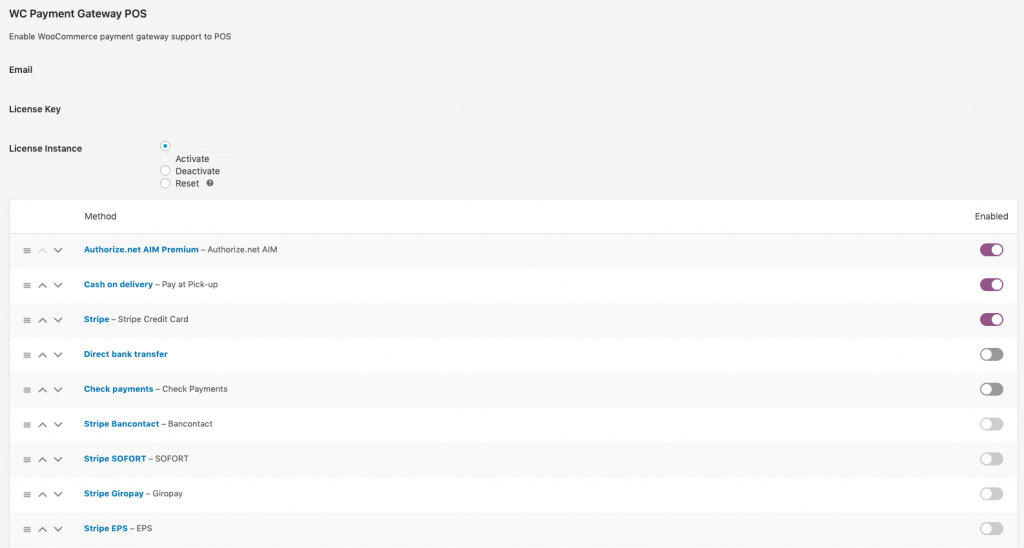
Task: Open the Stripe payment method link
Action: 96,319
